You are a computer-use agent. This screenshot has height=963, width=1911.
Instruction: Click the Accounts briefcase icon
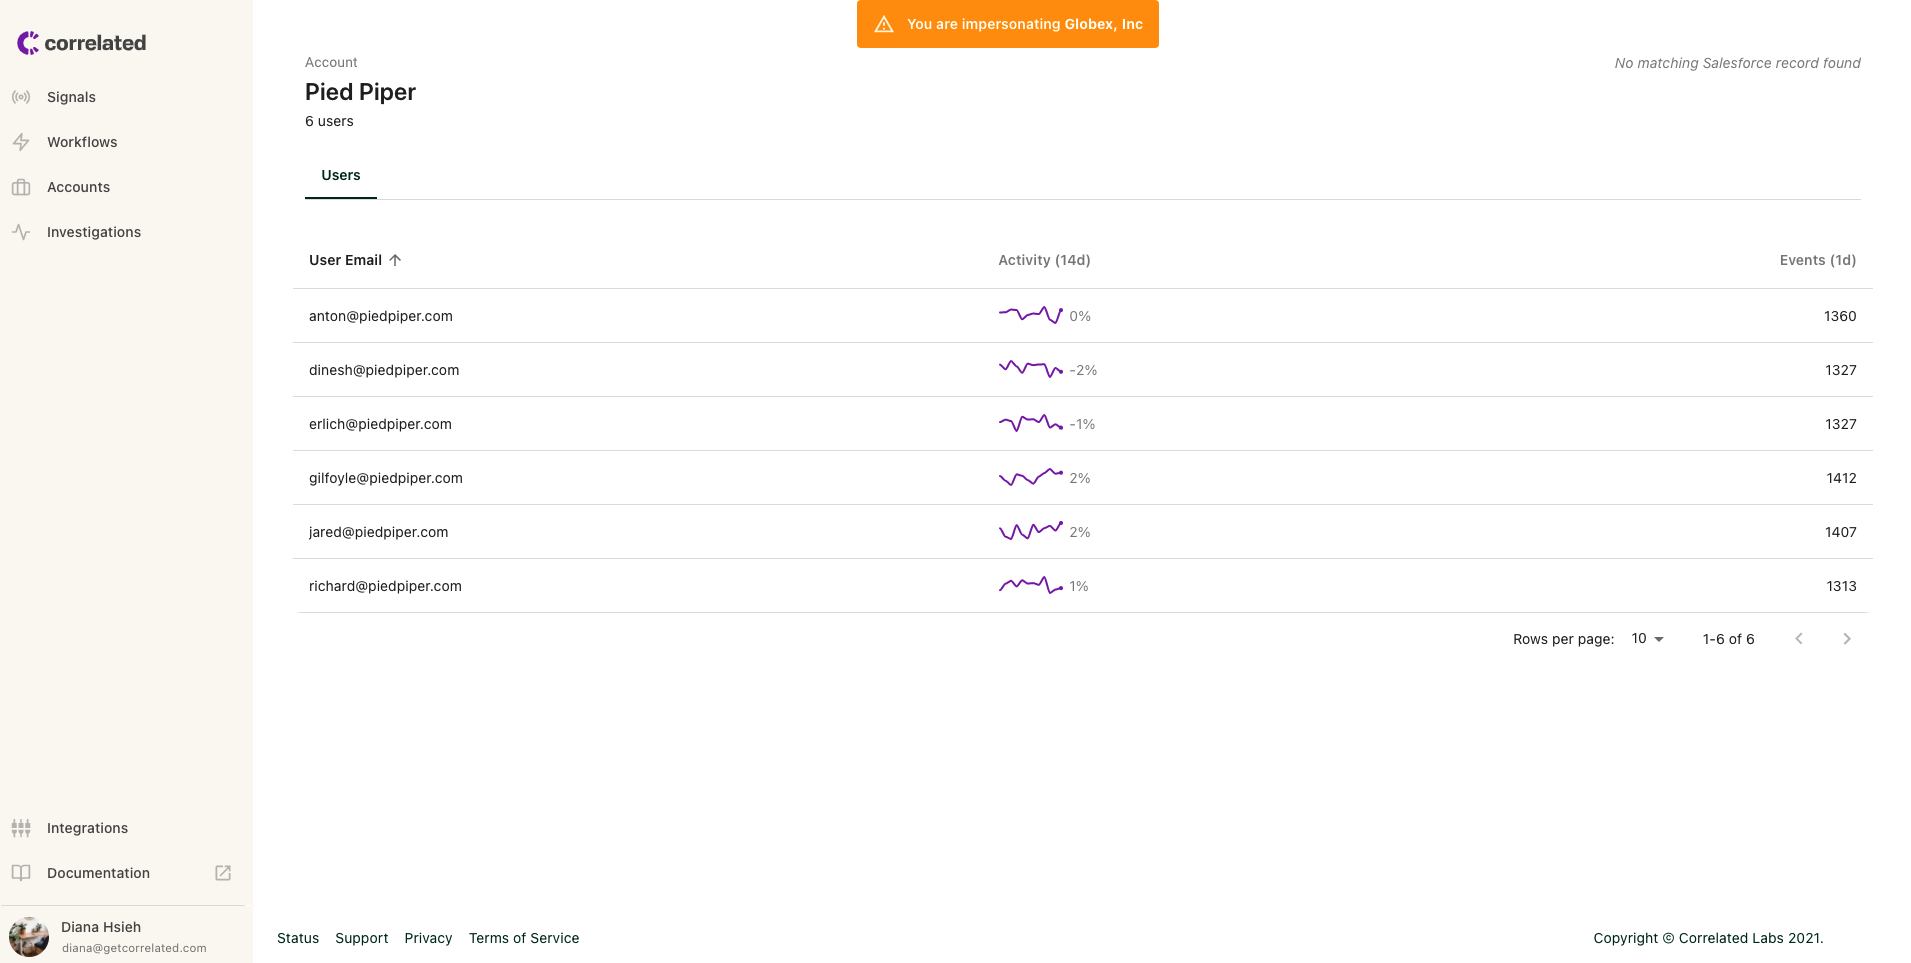[21, 187]
